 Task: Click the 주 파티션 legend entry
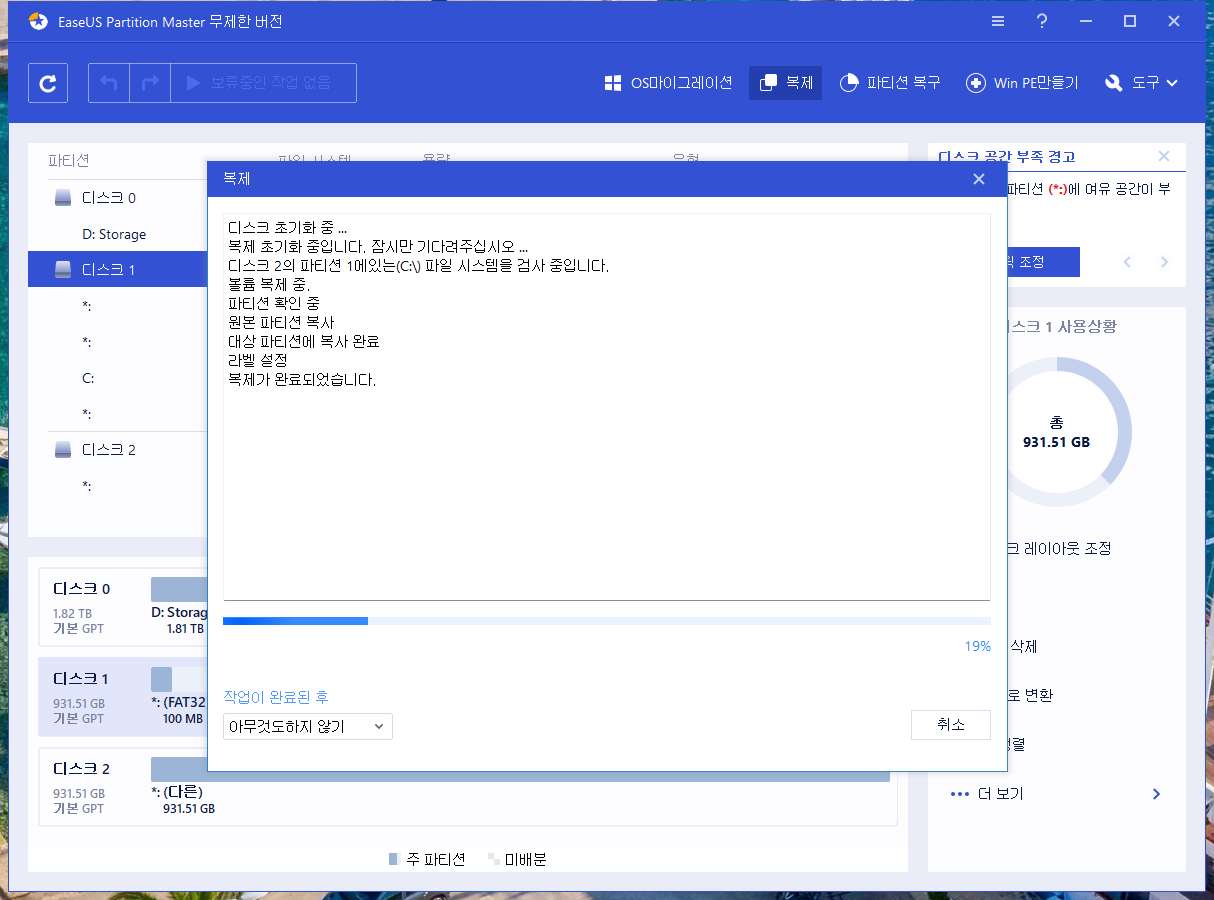click(x=427, y=859)
